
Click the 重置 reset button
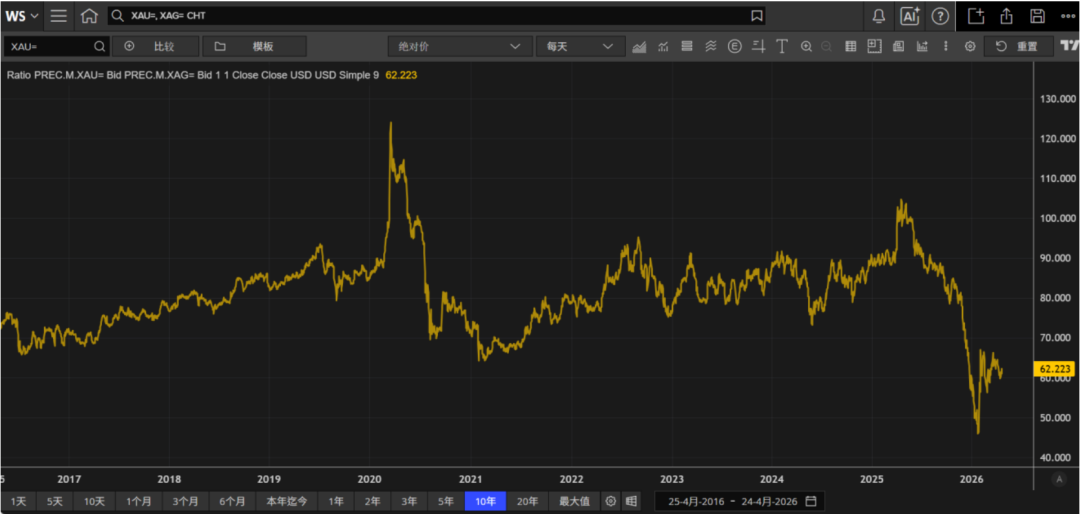tap(1019, 47)
